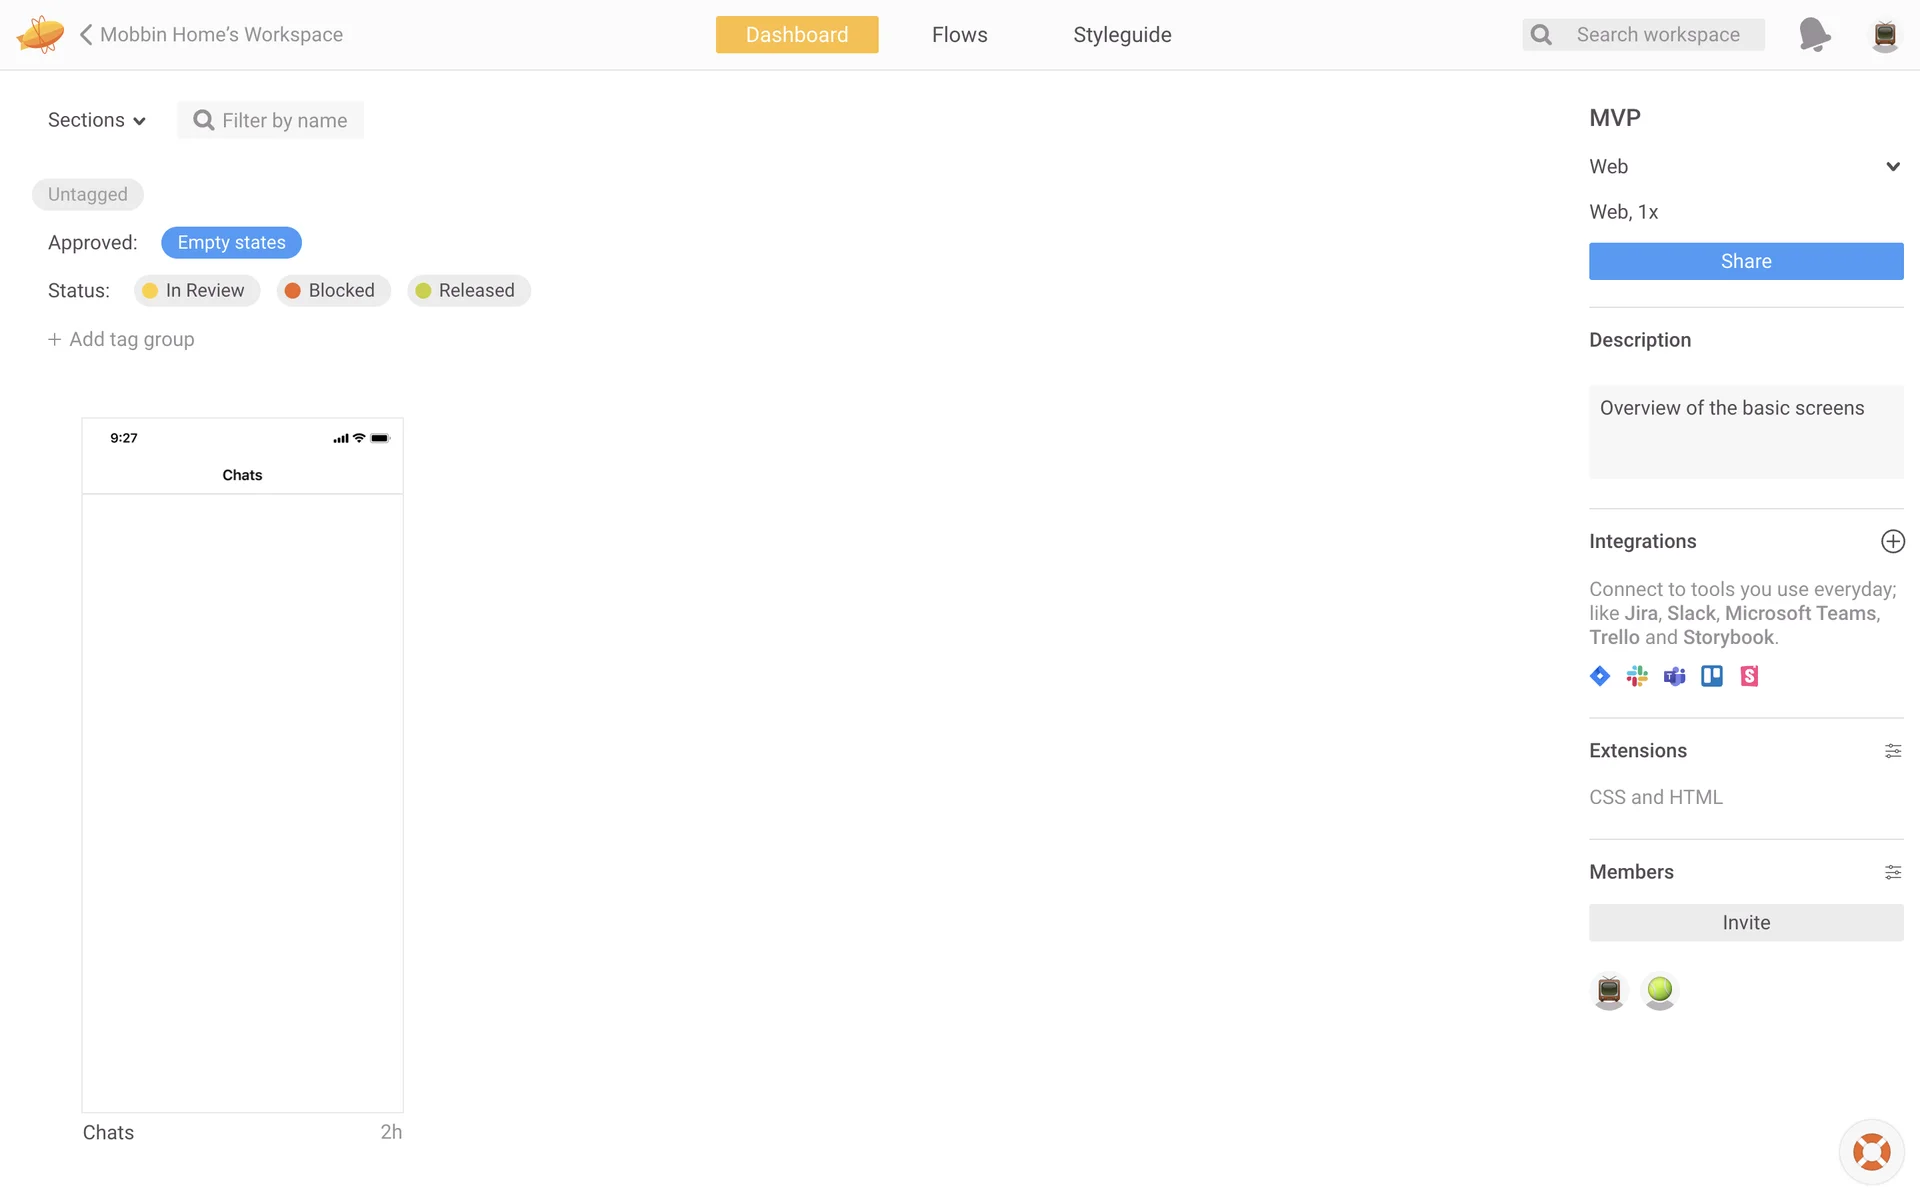
Task: Click the Trello integration icon
Action: coord(1712,676)
